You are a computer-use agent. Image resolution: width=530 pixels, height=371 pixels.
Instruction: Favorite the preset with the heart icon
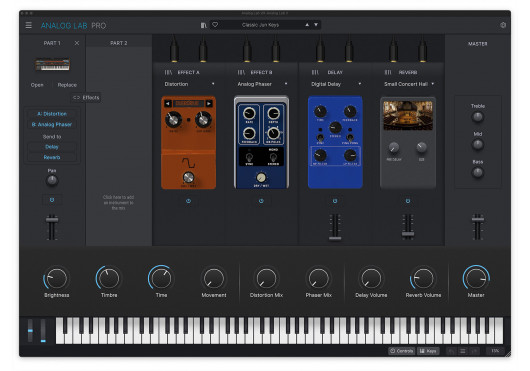(x=215, y=25)
